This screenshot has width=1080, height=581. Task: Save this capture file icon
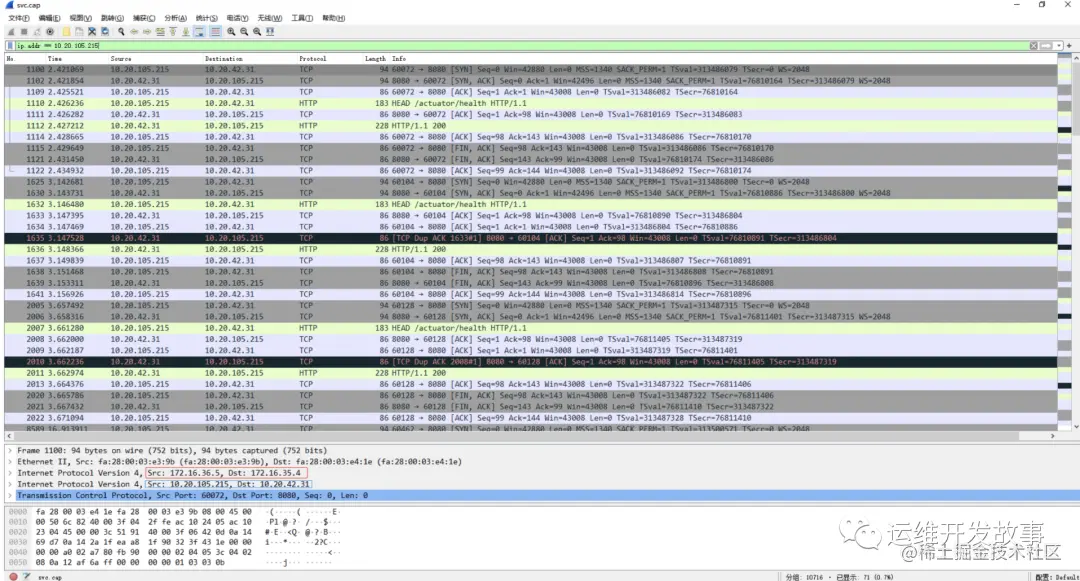79,32
